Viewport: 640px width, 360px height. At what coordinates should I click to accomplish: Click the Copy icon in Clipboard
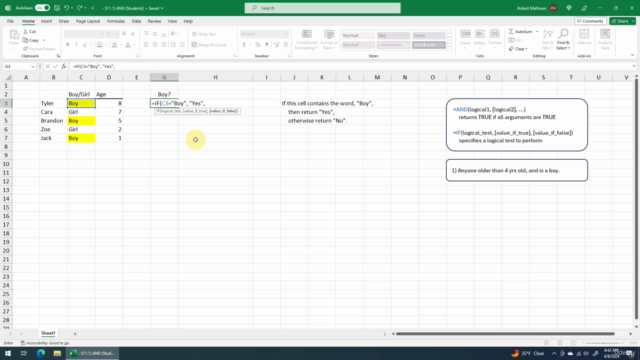click(25, 40)
